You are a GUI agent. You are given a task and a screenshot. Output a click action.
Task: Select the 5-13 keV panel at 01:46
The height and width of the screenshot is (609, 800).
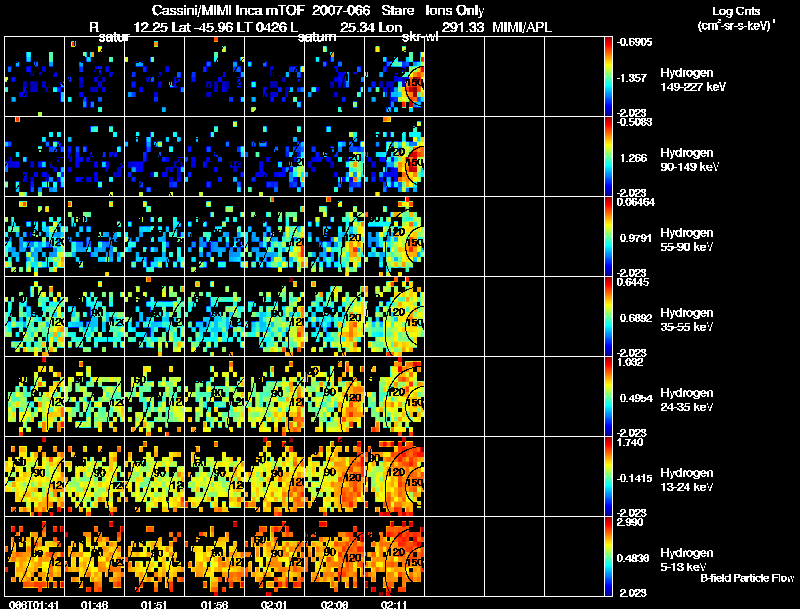(94, 557)
